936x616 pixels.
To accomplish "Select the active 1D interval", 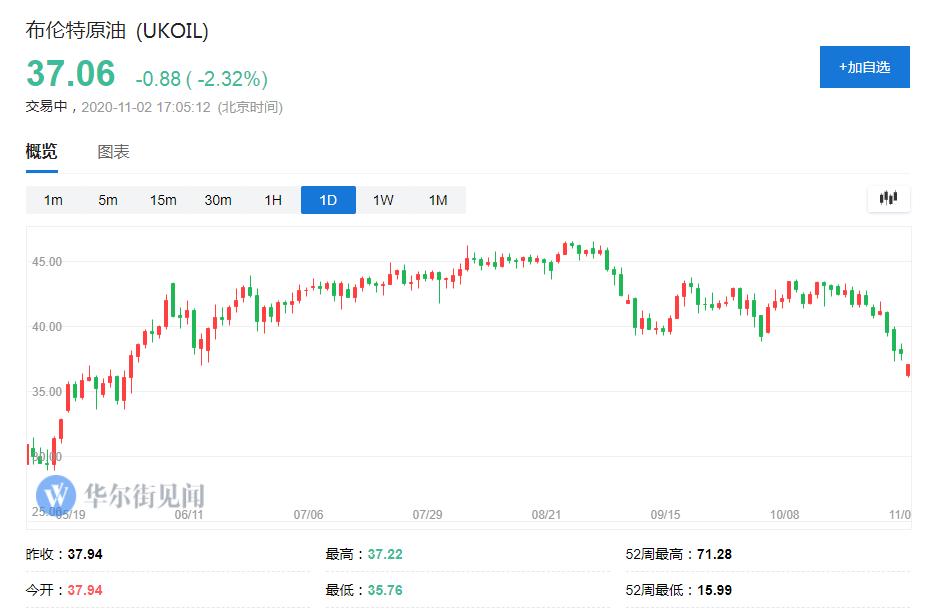I will (328, 200).
